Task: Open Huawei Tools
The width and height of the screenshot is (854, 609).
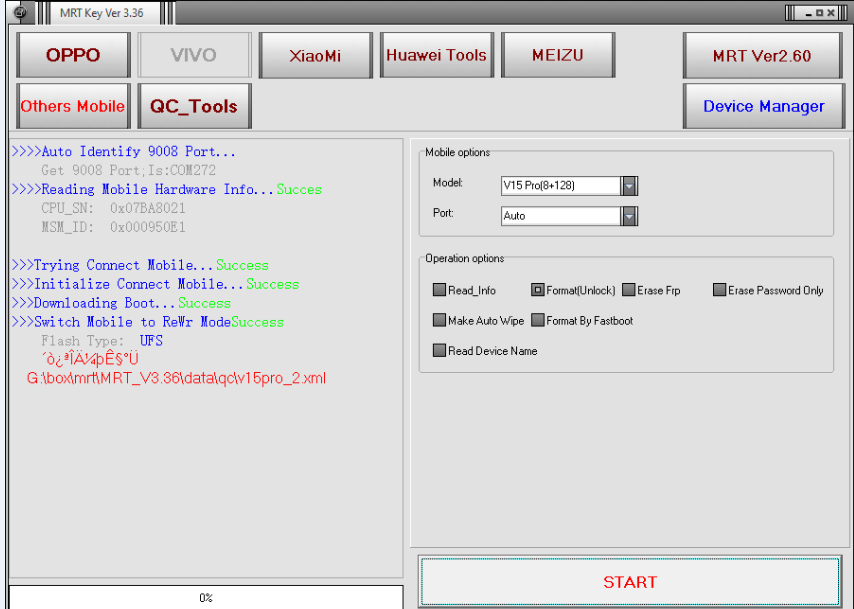Action: [436, 55]
